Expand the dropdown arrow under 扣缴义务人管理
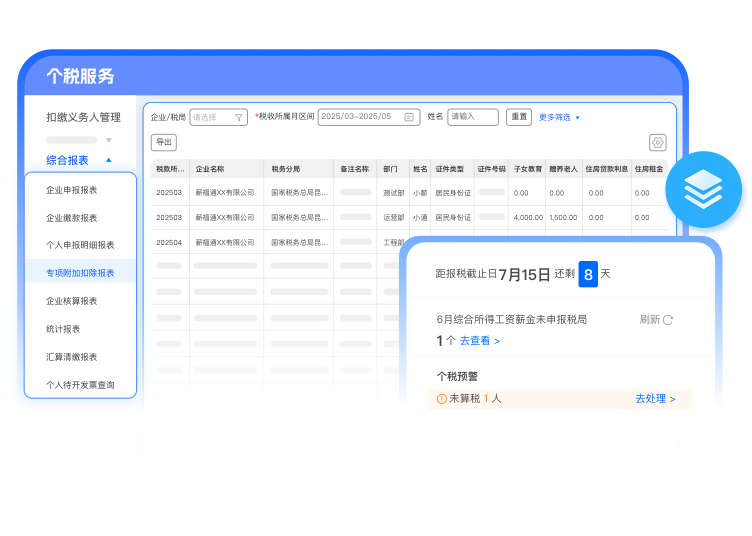This screenshot has width=752, height=536. point(109,140)
